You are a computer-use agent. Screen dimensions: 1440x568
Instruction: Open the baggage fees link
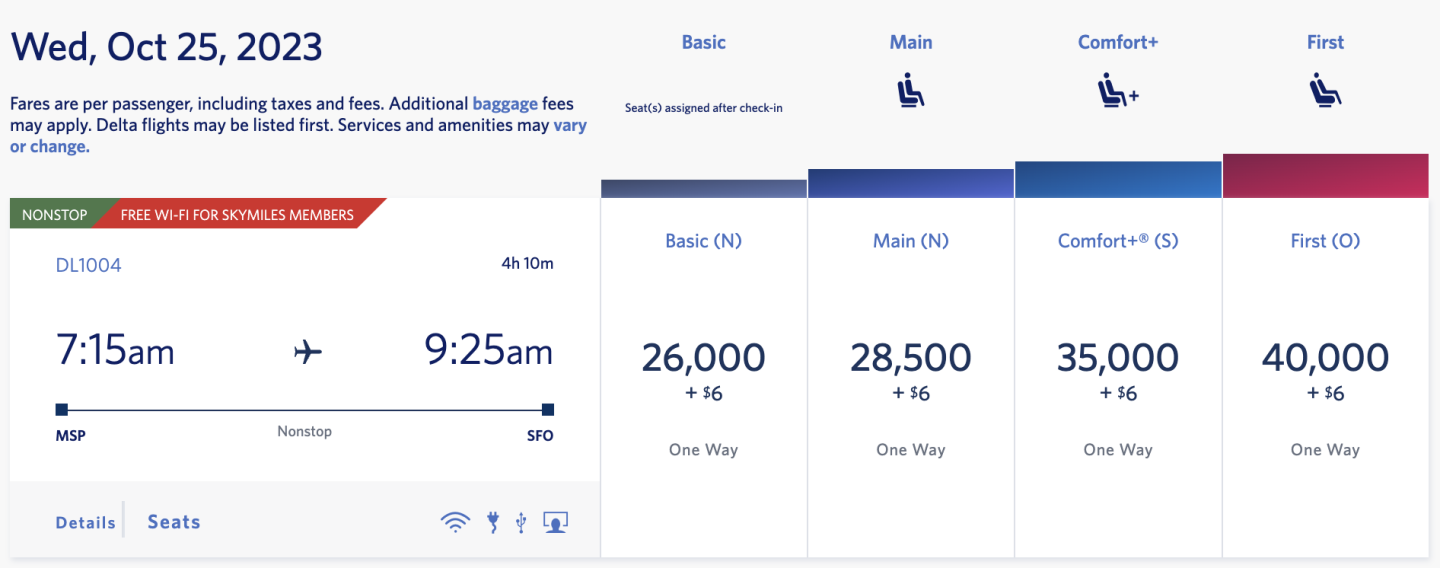[x=505, y=103]
